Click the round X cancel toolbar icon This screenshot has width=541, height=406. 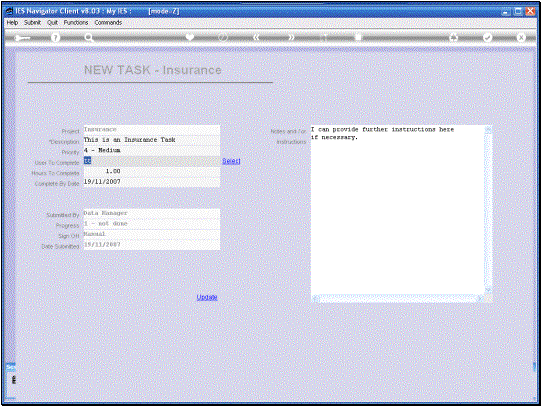pyautogui.click(x=521, y=37)
